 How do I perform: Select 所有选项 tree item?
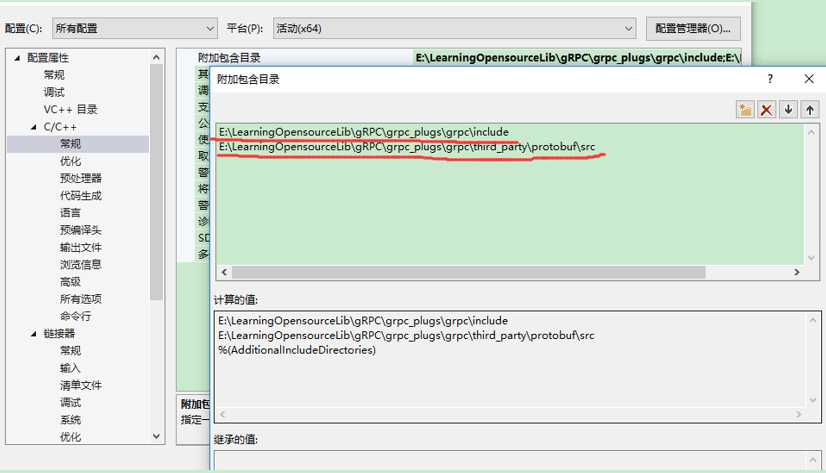tap(81, 299)
